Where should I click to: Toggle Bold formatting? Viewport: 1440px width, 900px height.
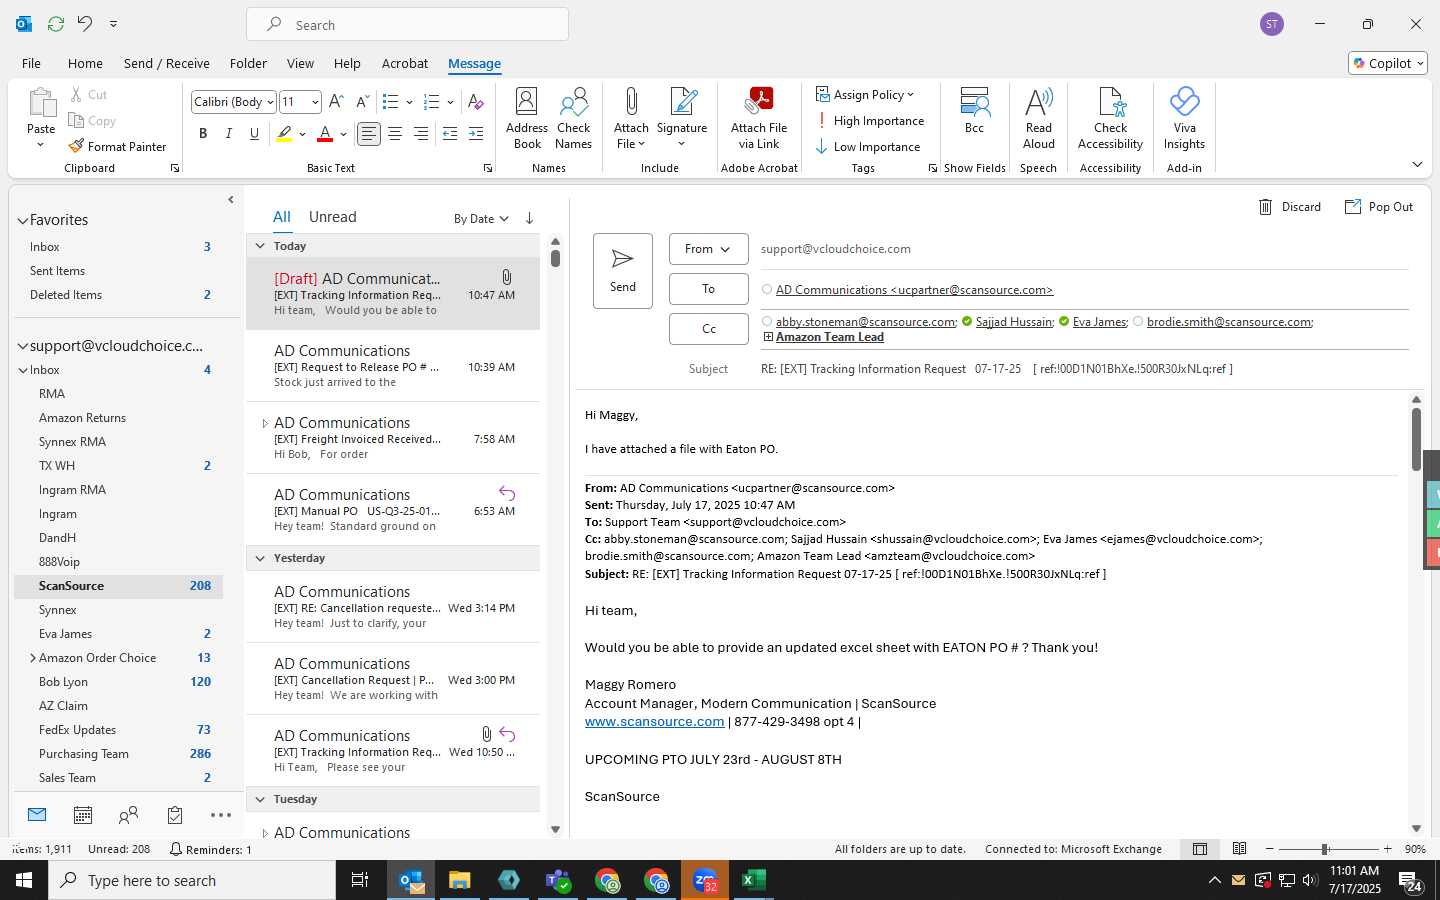pos(203,133)
